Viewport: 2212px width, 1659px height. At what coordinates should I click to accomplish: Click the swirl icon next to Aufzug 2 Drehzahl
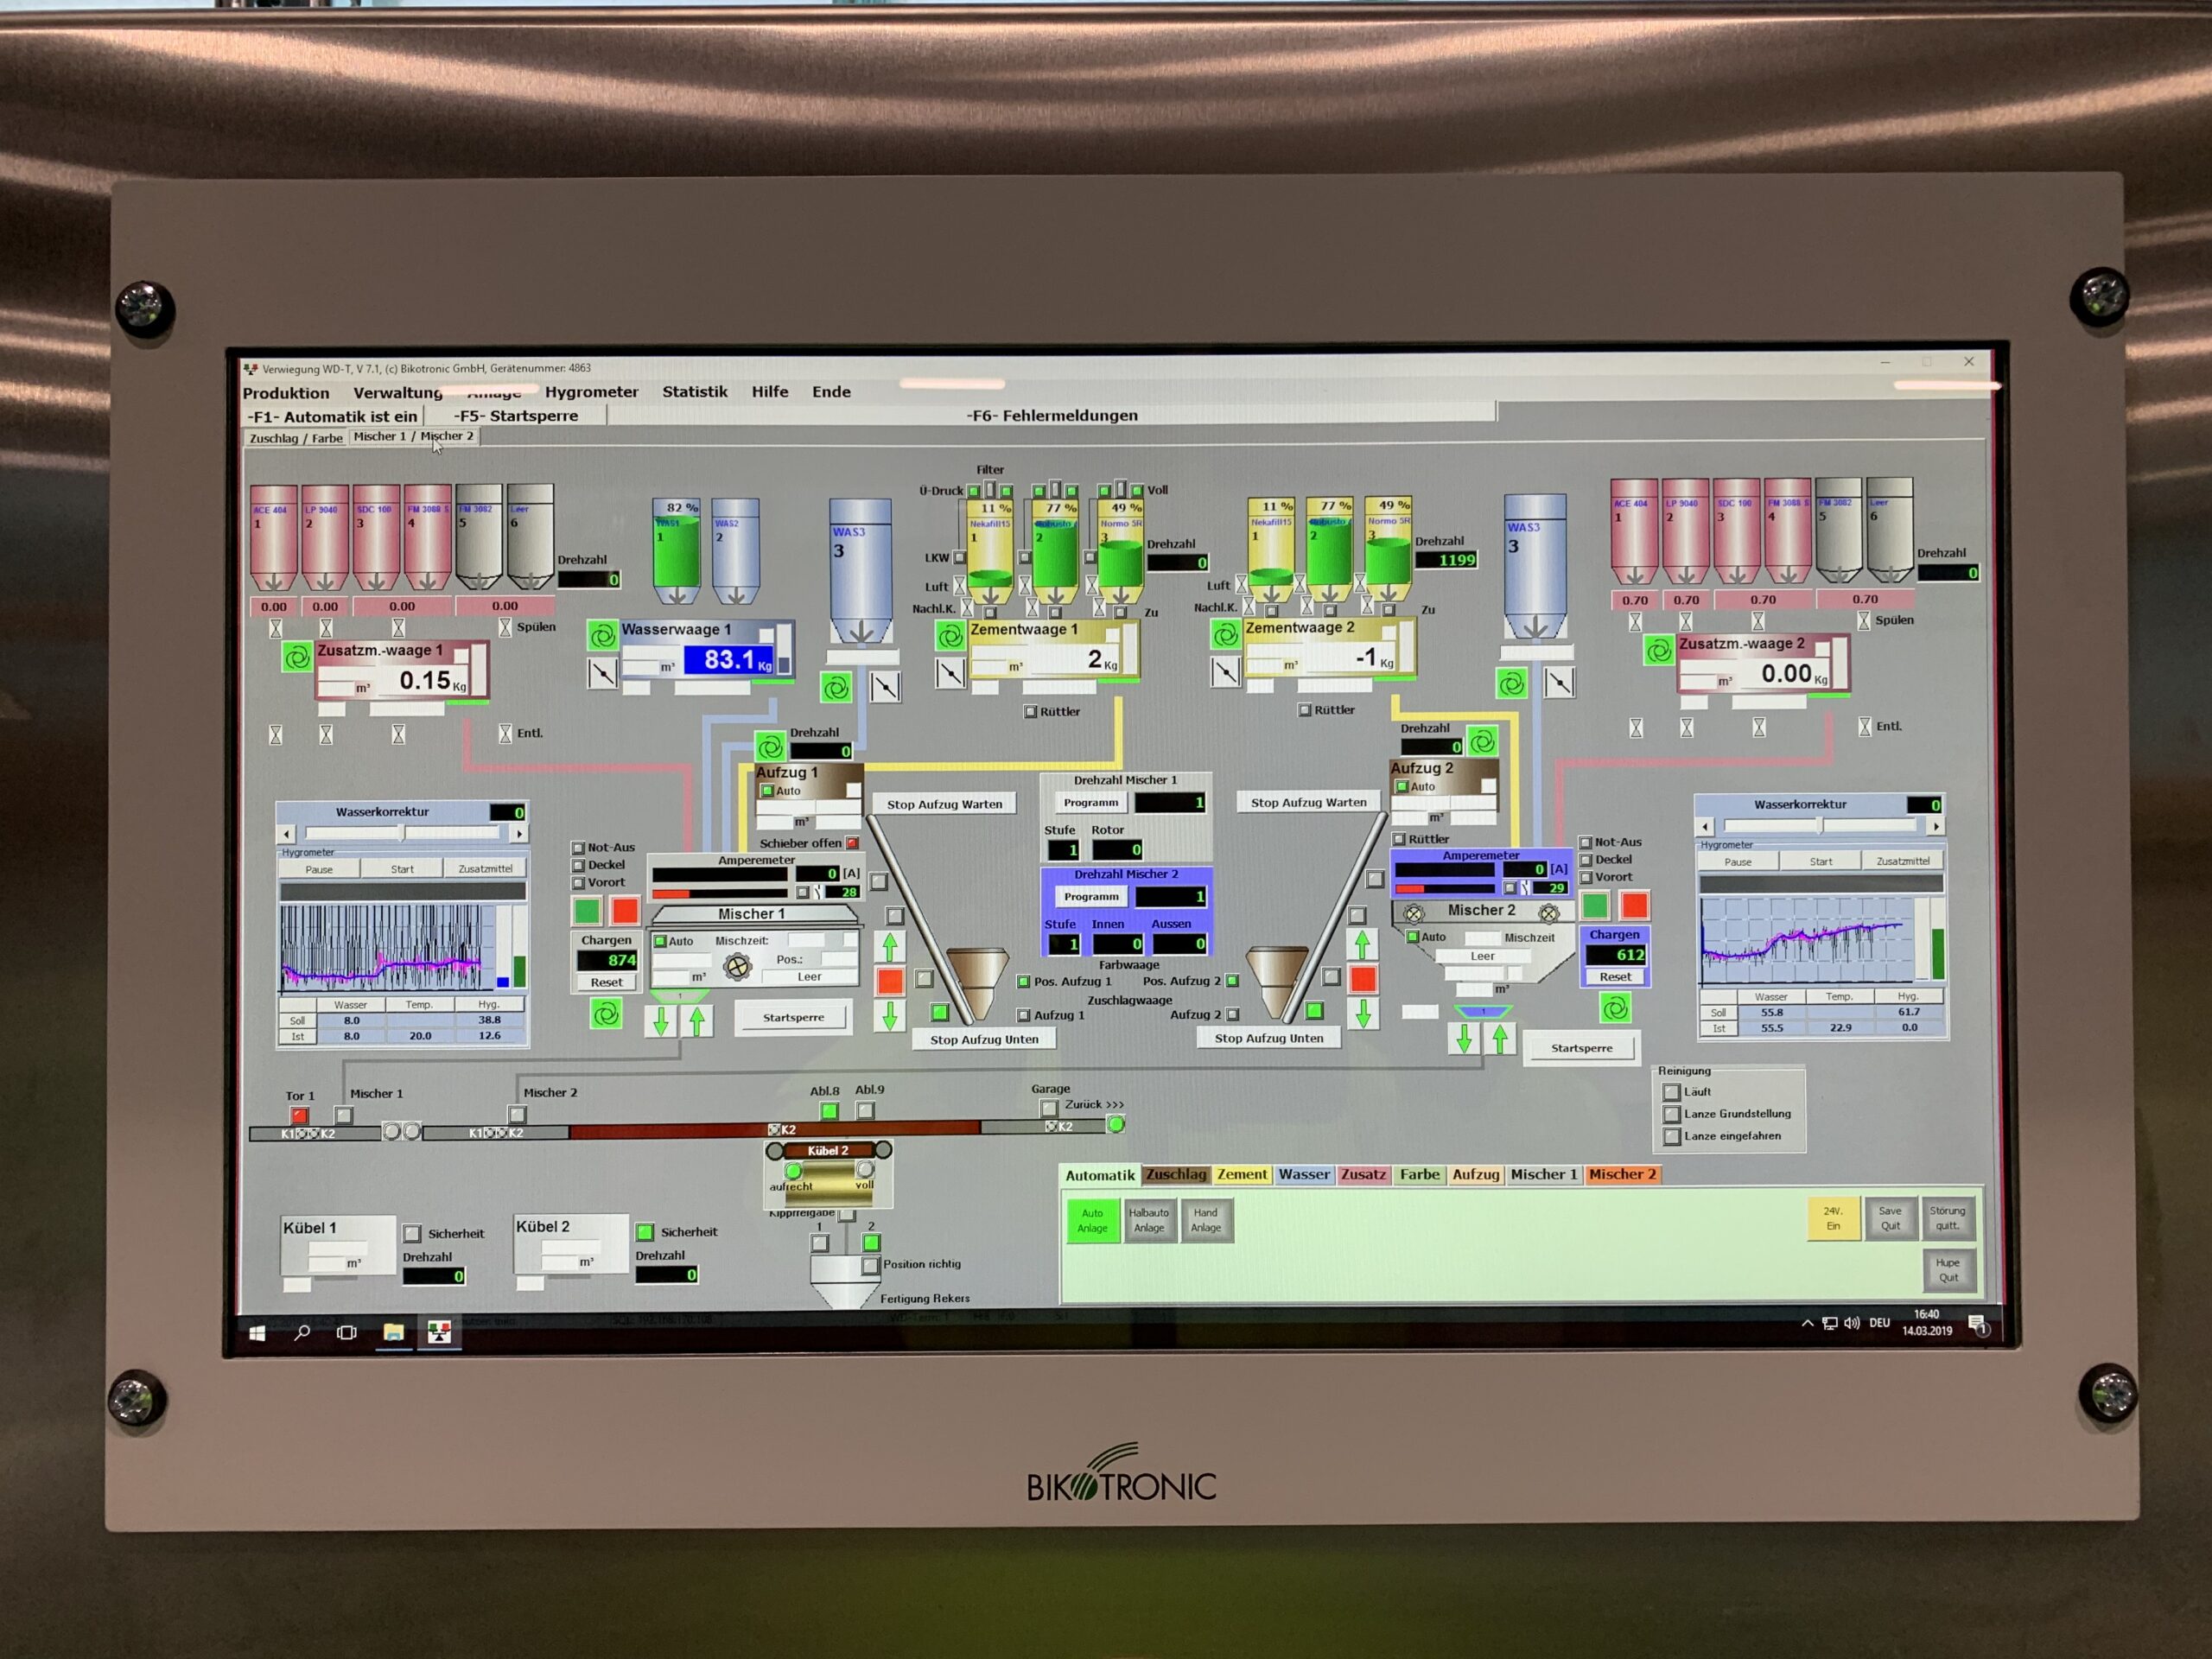[x=1482, y=741]
